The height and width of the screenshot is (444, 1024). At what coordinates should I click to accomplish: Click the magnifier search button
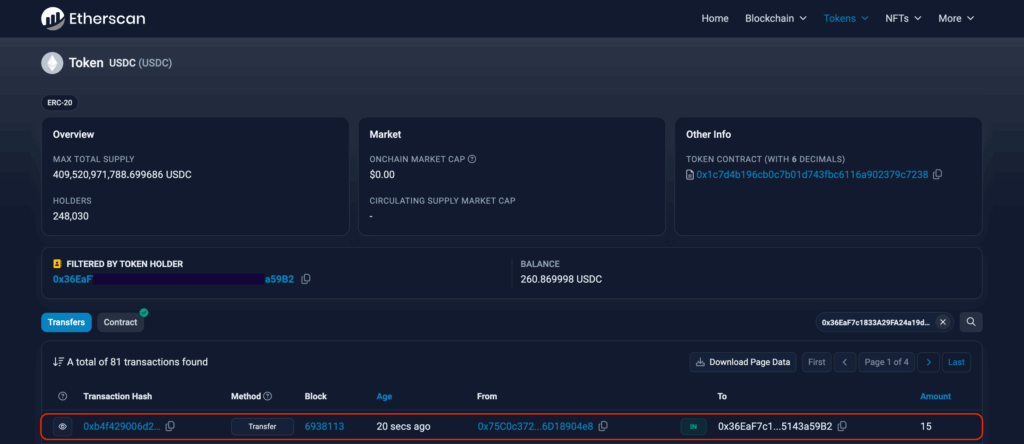tap(971, 322)
